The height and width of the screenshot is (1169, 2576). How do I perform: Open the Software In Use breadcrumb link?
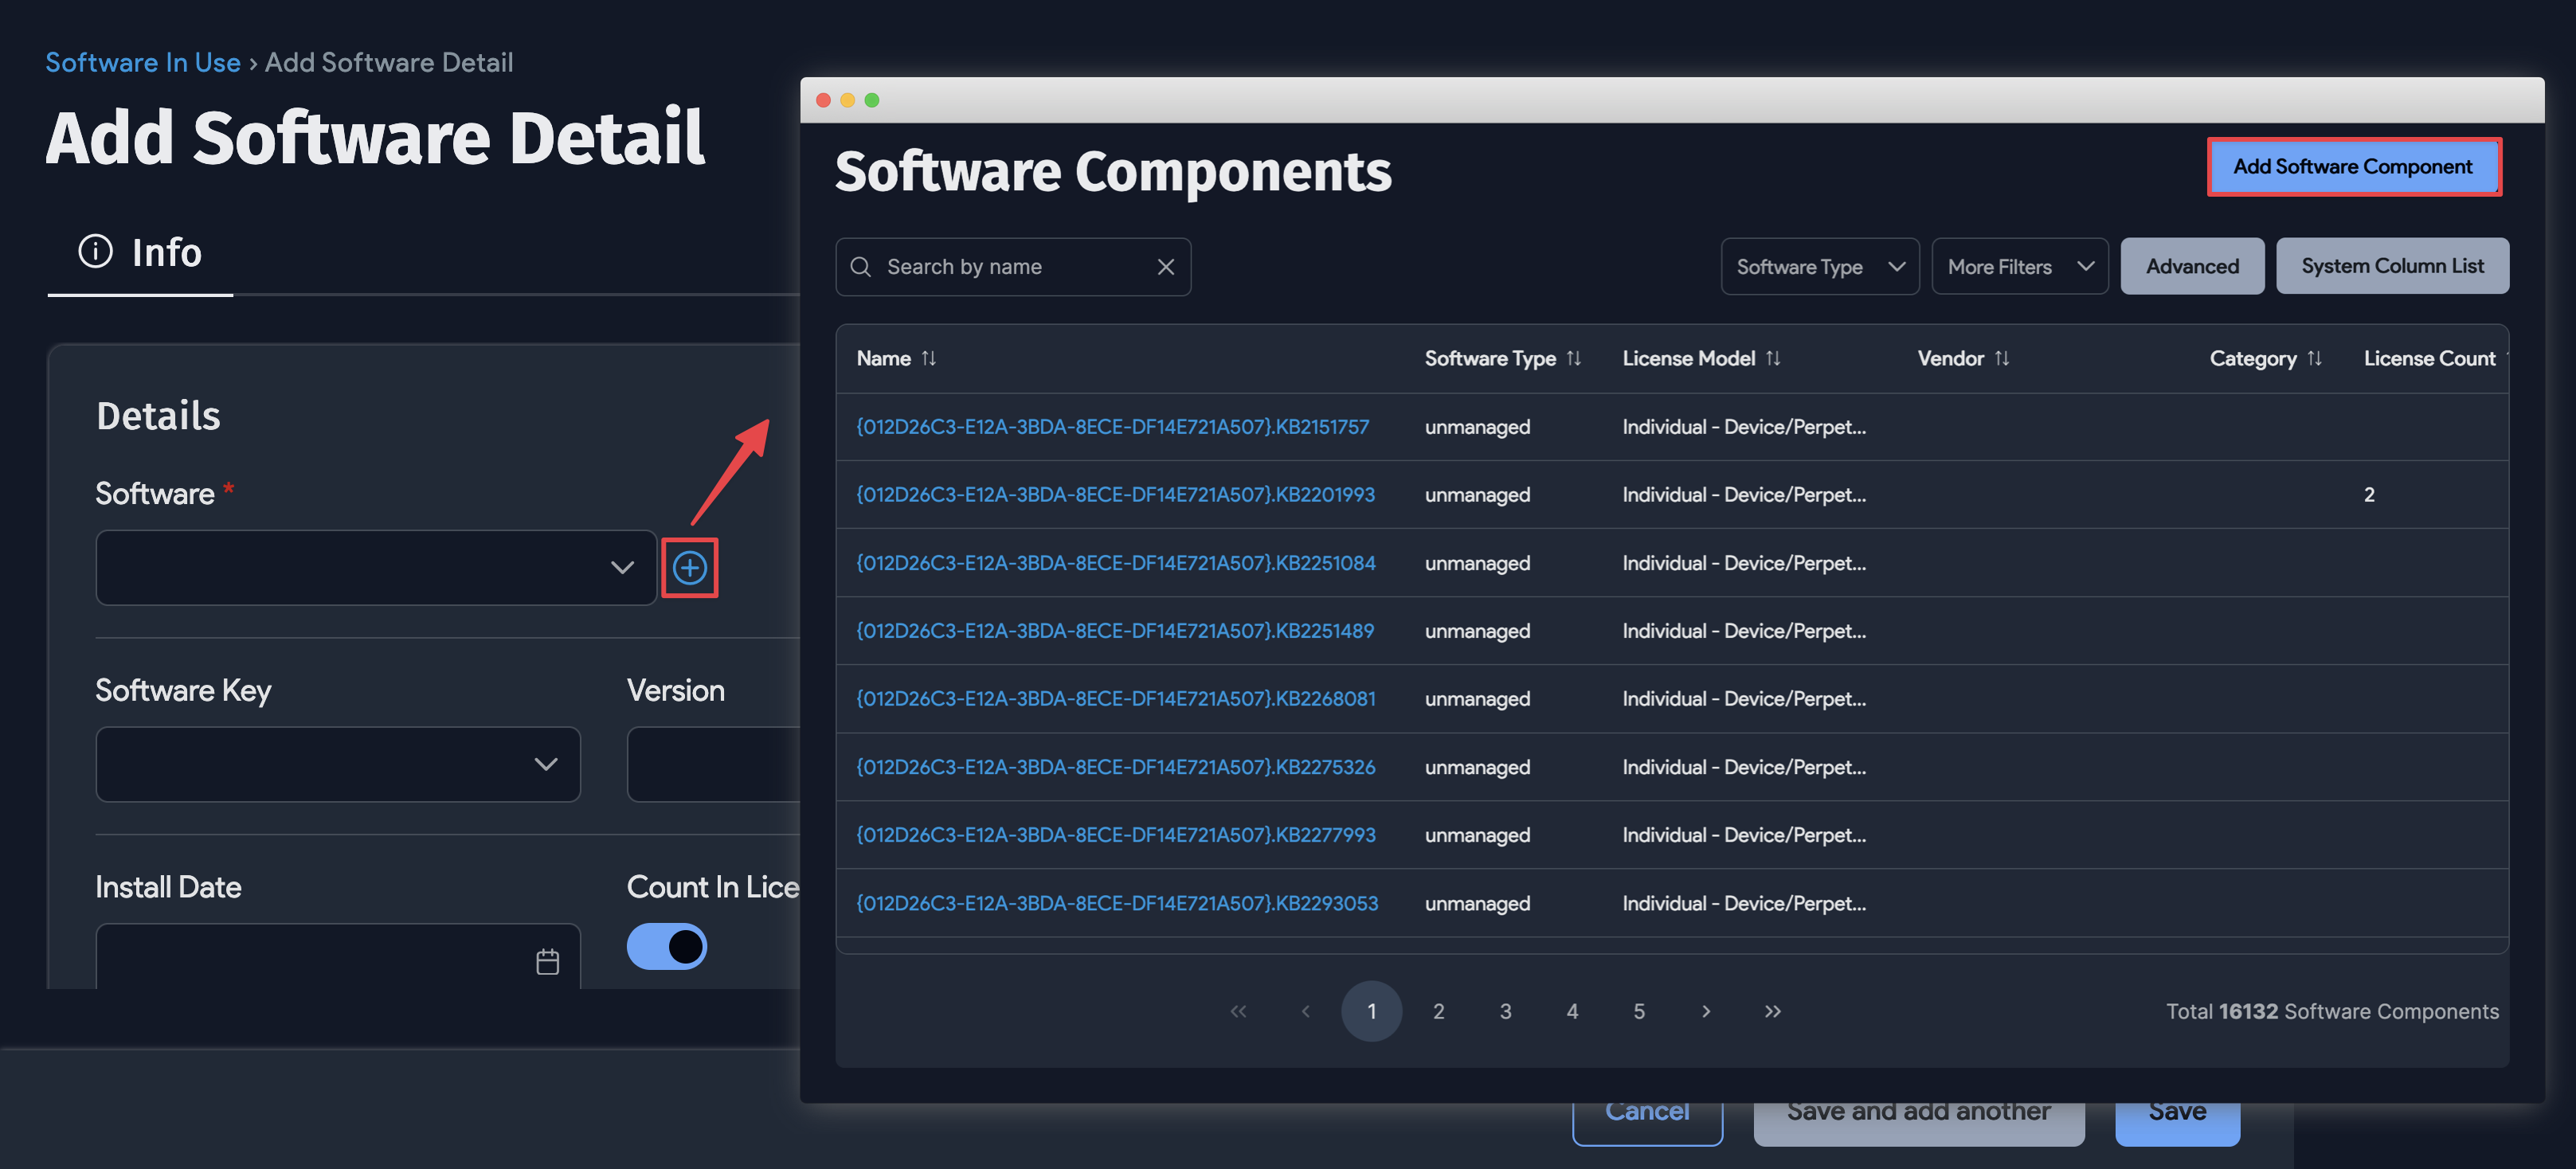click(x=142, y=62)
